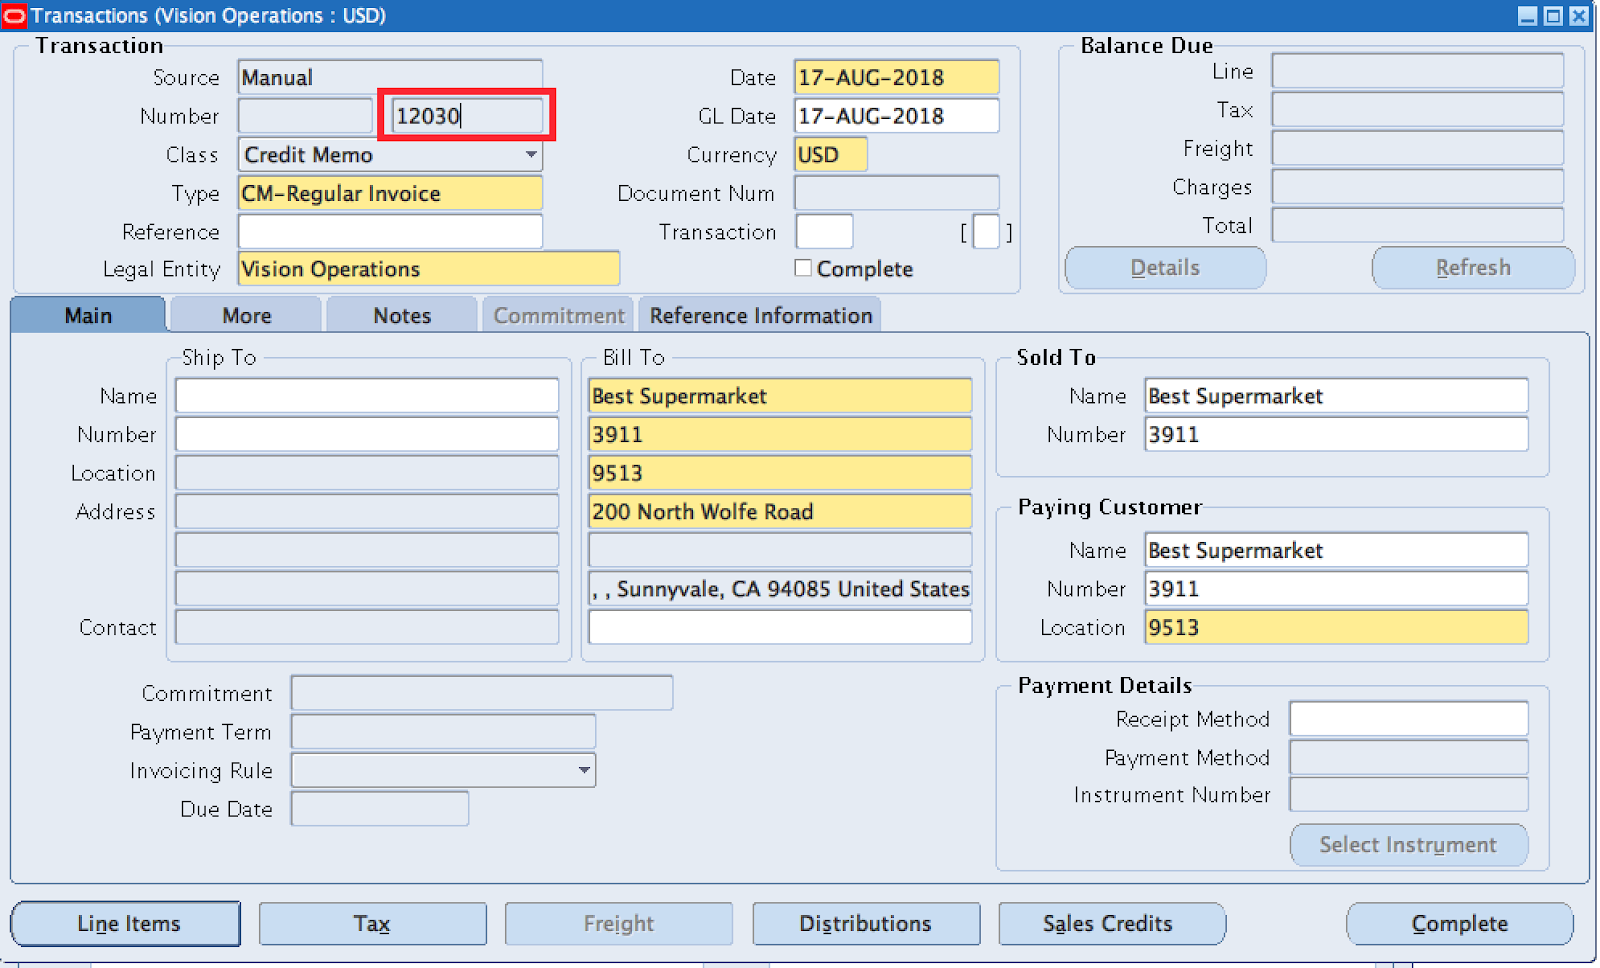Viewport: 1600px width, 968px height.
Task: Click the Refresh button in Balance Due
Action: tap(1473, 267)
